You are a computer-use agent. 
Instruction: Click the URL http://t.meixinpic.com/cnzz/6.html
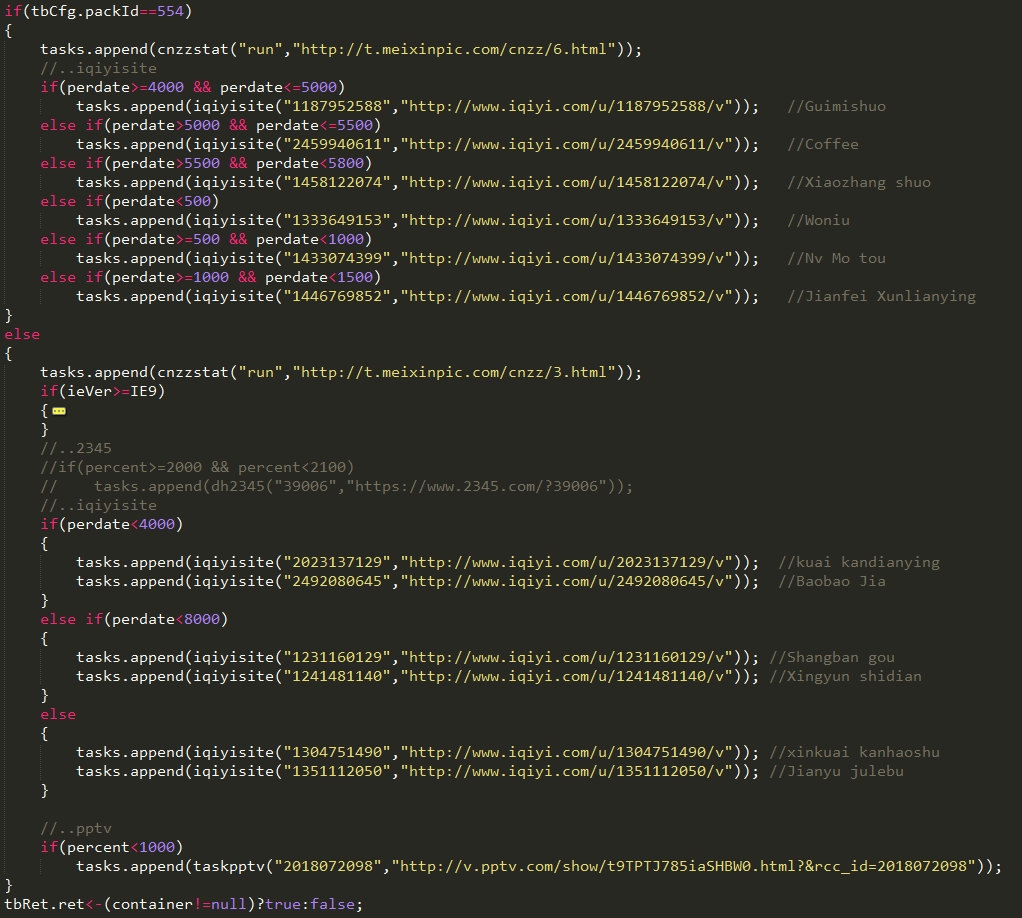pyautogui.click(x=454, y=49)
